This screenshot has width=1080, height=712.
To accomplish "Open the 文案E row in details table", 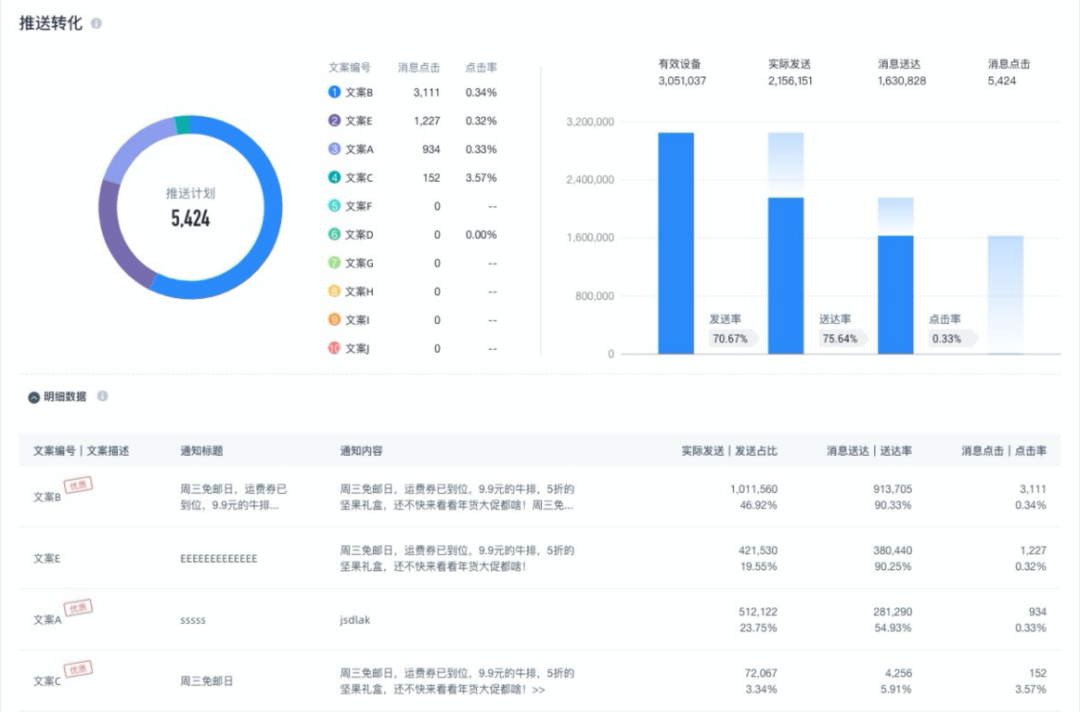I will pos(47,559).
